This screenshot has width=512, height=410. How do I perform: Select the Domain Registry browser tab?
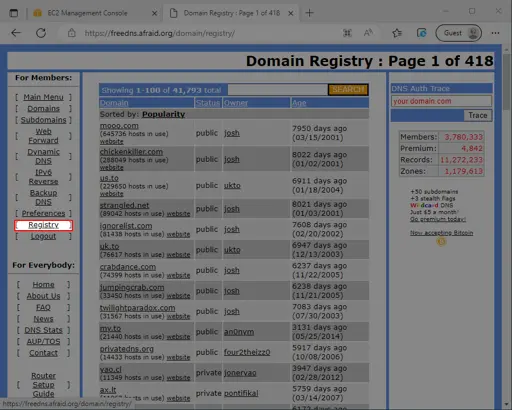(231, 13)
